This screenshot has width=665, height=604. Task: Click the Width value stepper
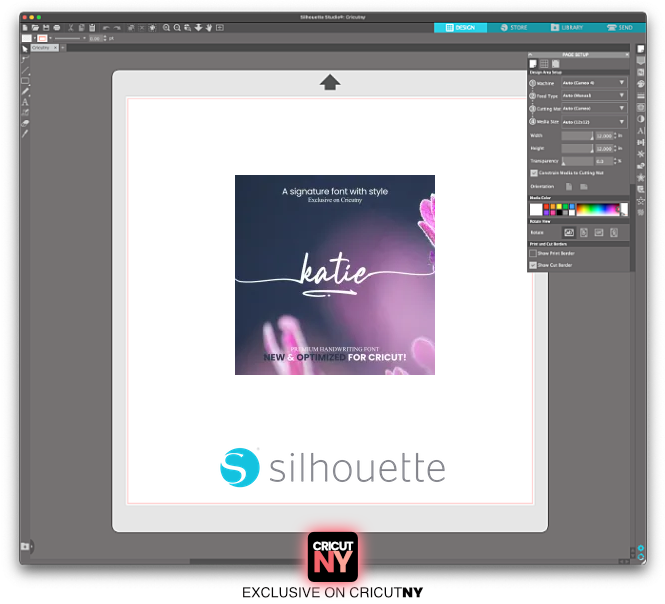click(x=615, y=136)
